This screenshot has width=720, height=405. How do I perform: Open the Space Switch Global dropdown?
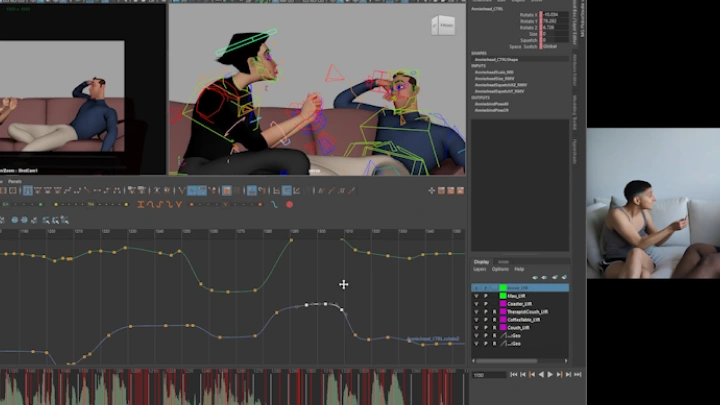555,46
